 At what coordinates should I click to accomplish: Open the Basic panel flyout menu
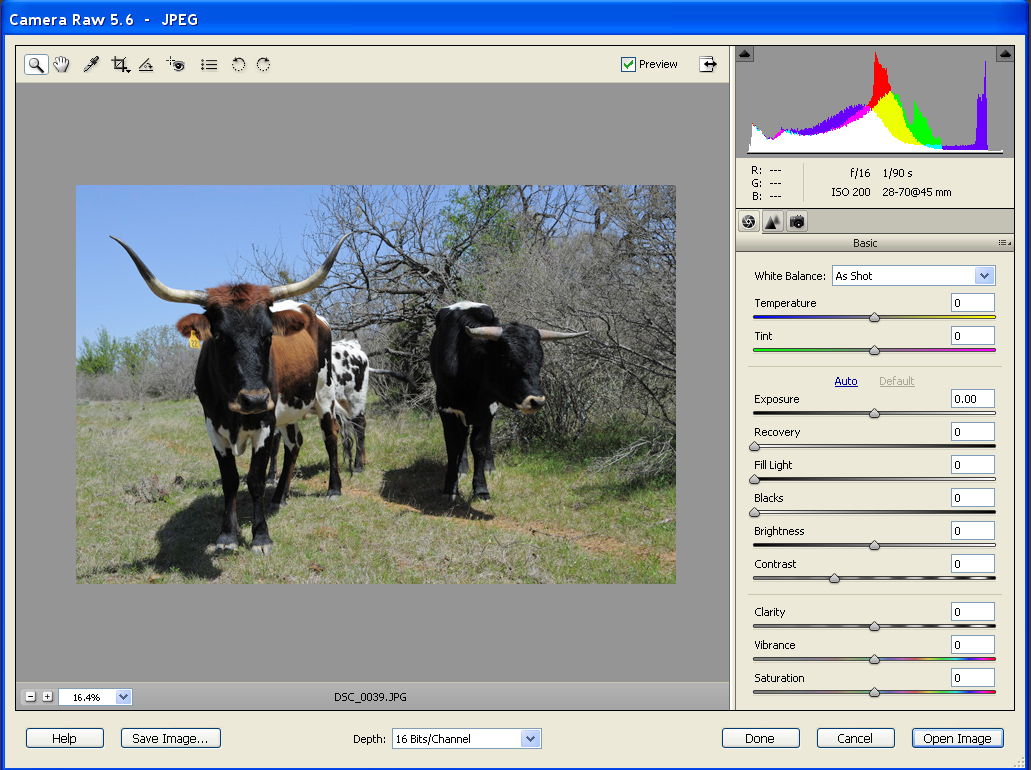point(1005,243)
